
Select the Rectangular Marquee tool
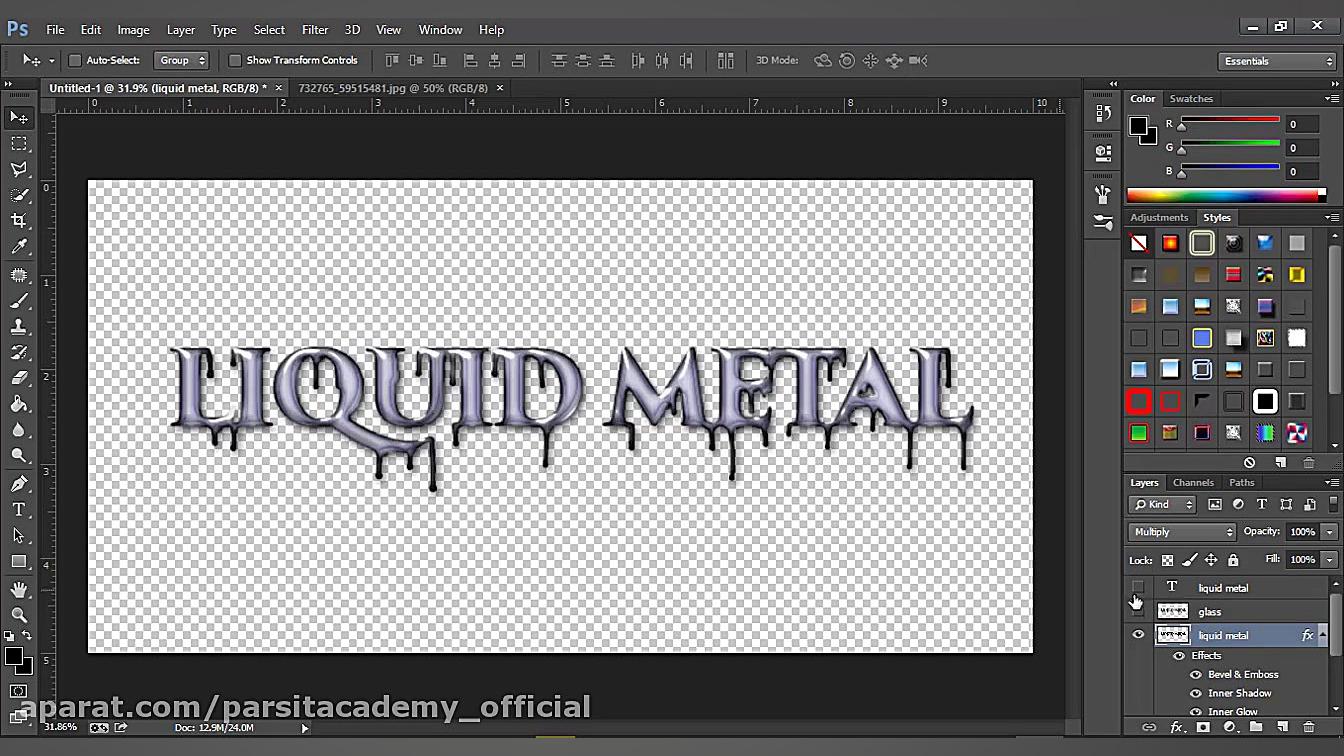pos(19,144)
